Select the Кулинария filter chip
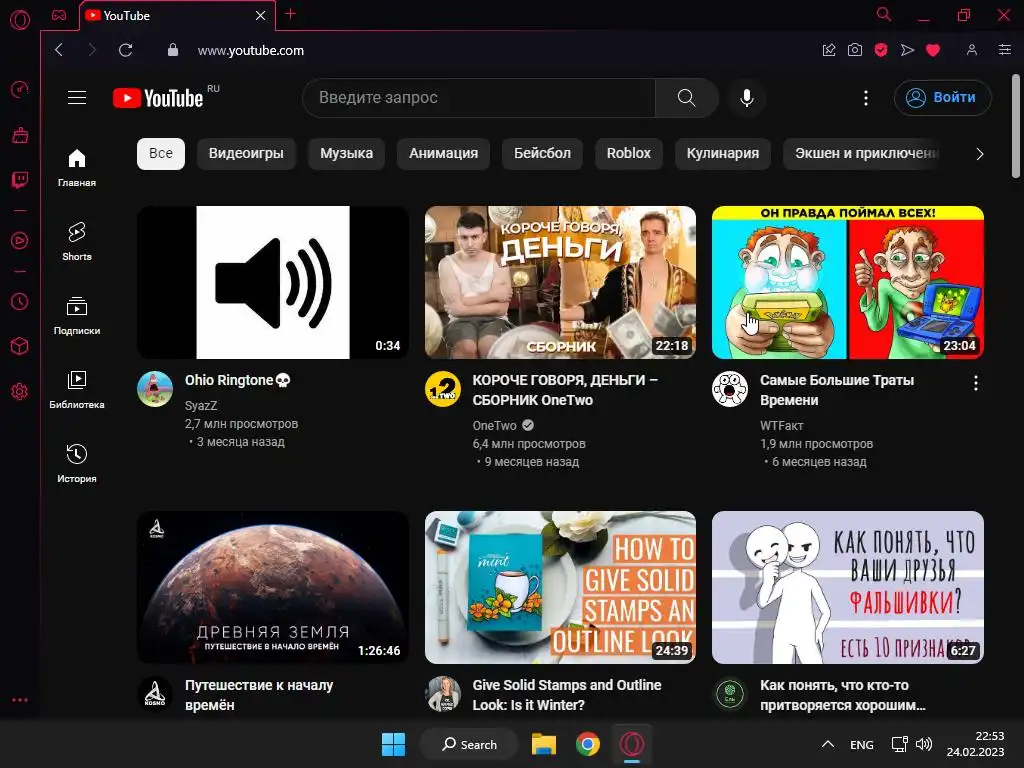This screenshot has height=768, width=1024. [723, 153]
